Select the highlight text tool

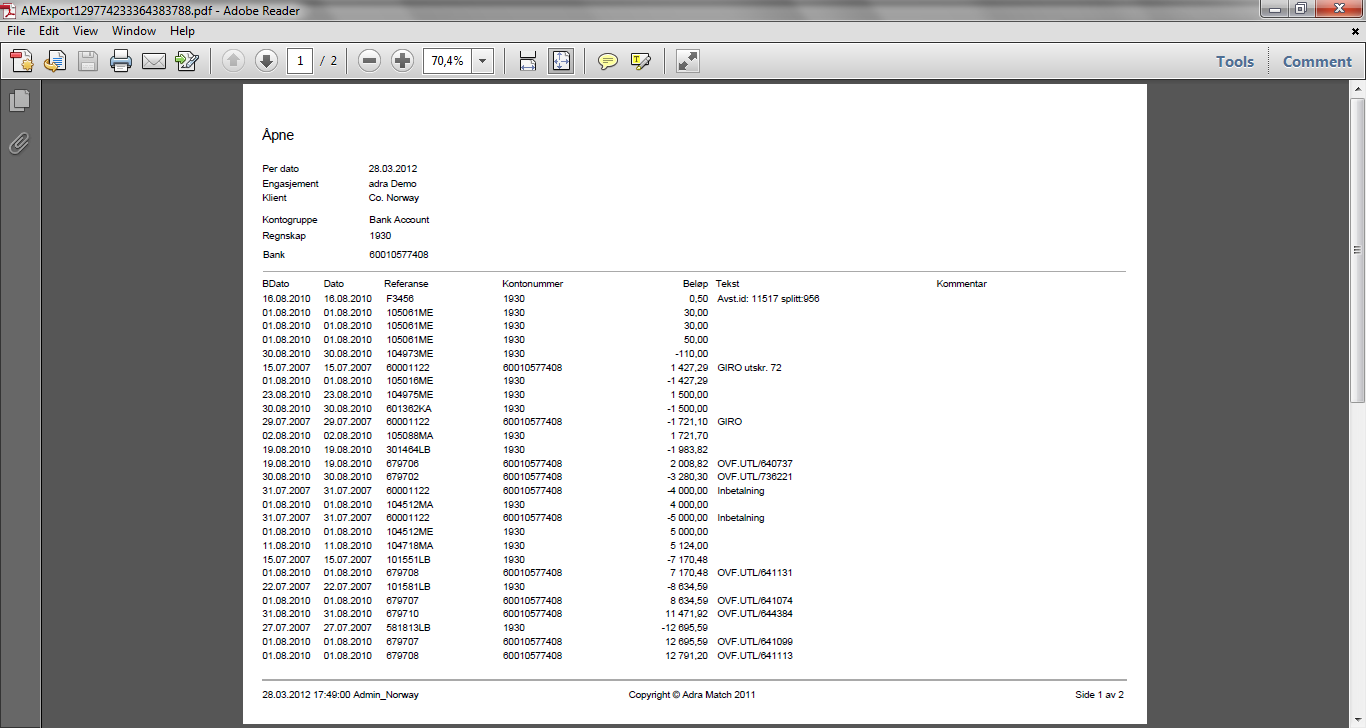[x=641, y=61]
